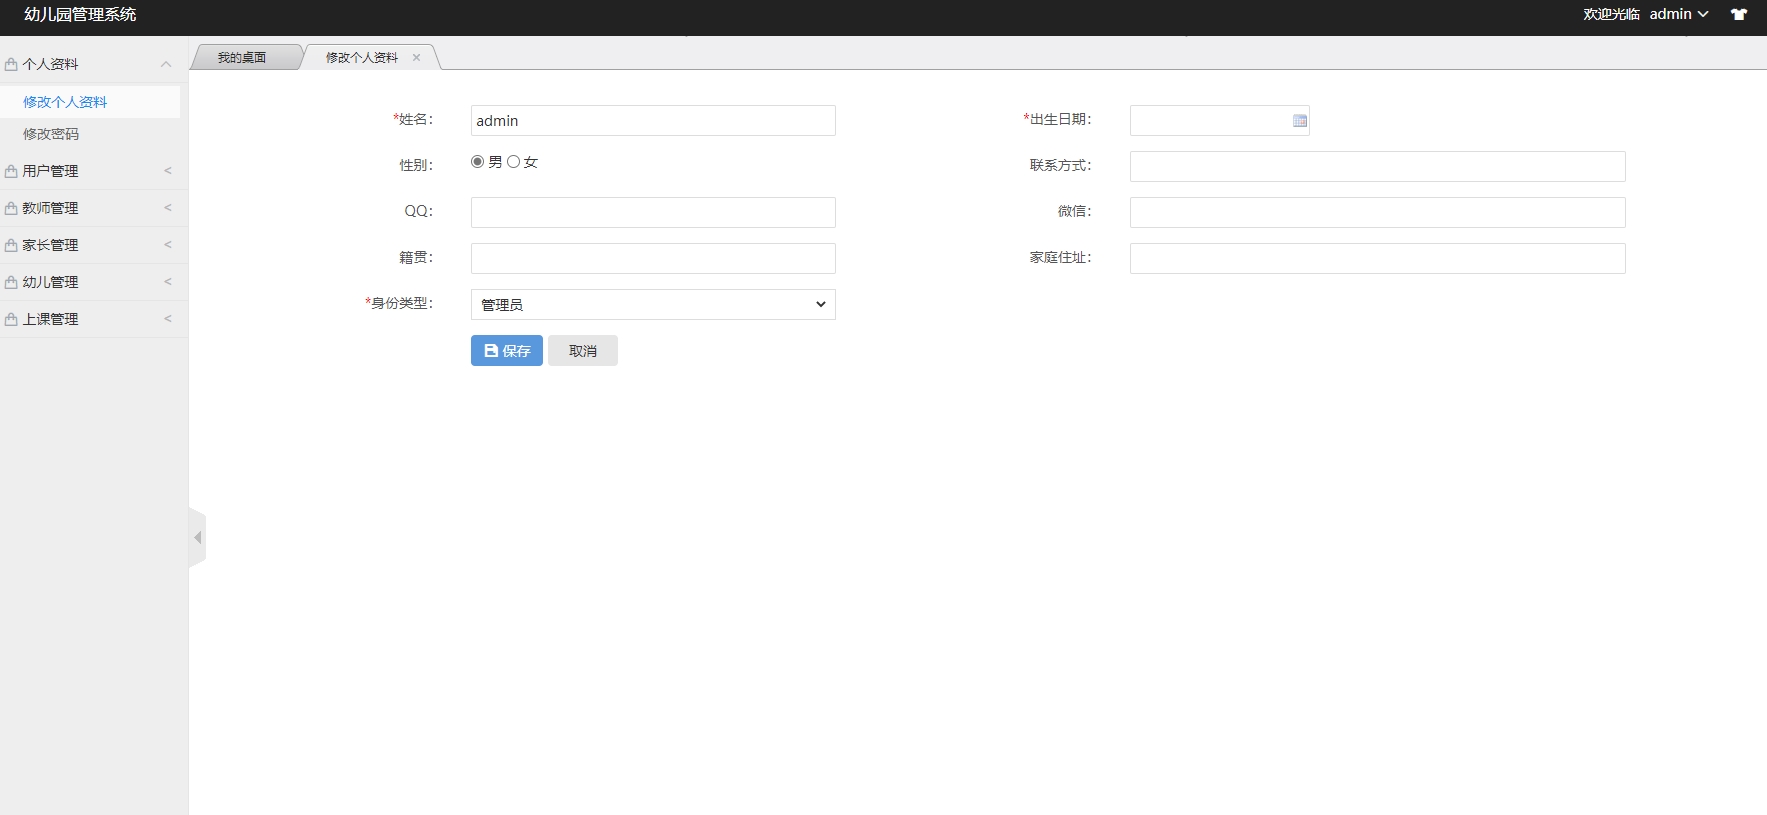Click the lock icon beside 用户管理

11,172
